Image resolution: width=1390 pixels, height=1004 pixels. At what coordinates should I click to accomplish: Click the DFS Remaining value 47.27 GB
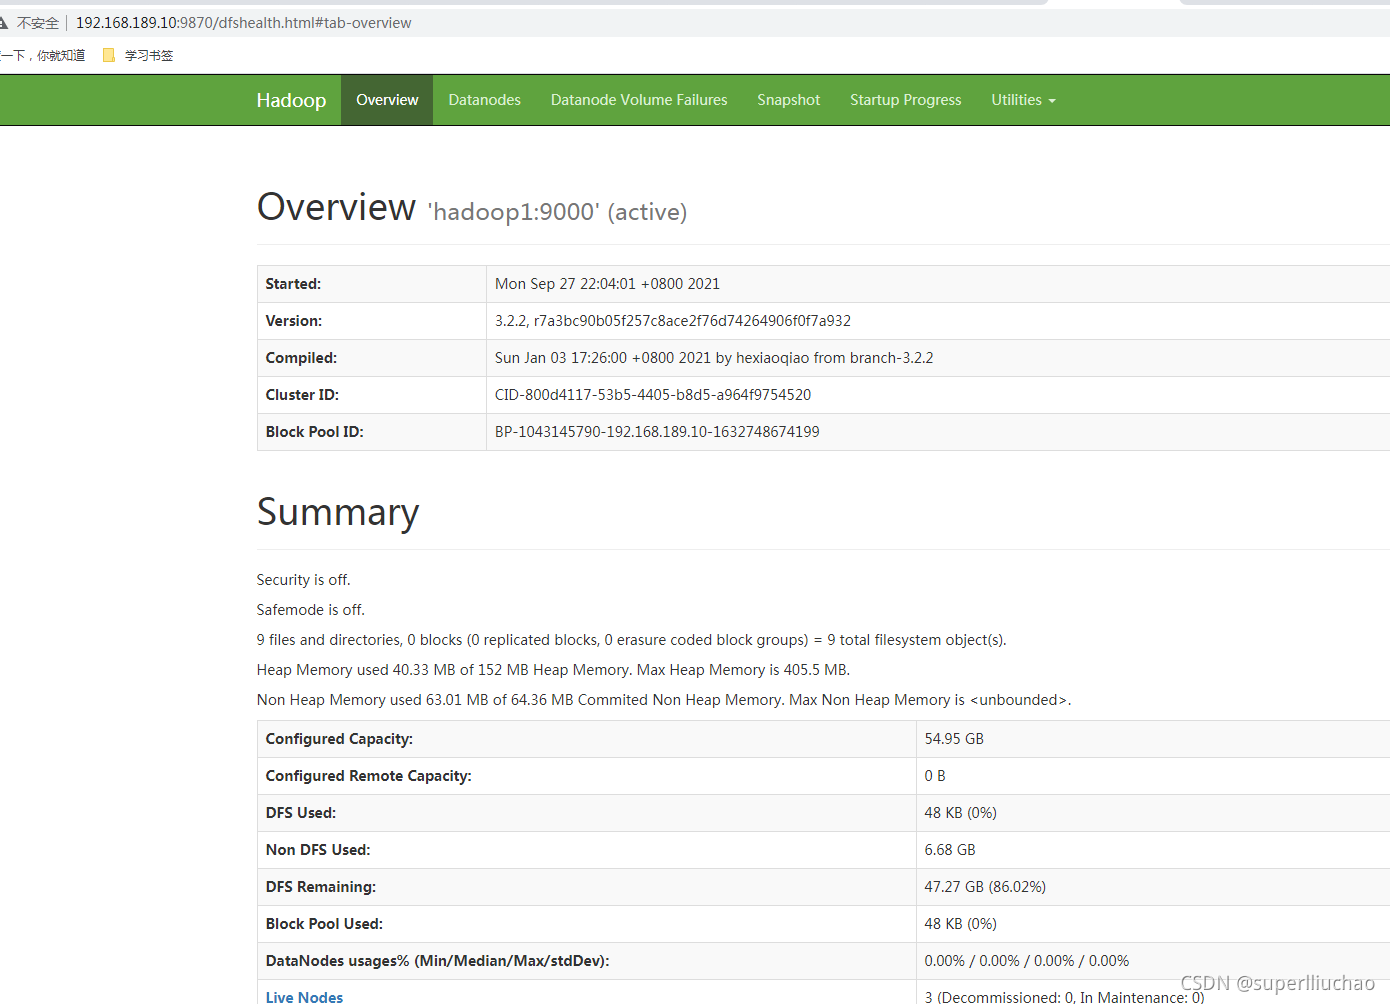click(985, 887)
